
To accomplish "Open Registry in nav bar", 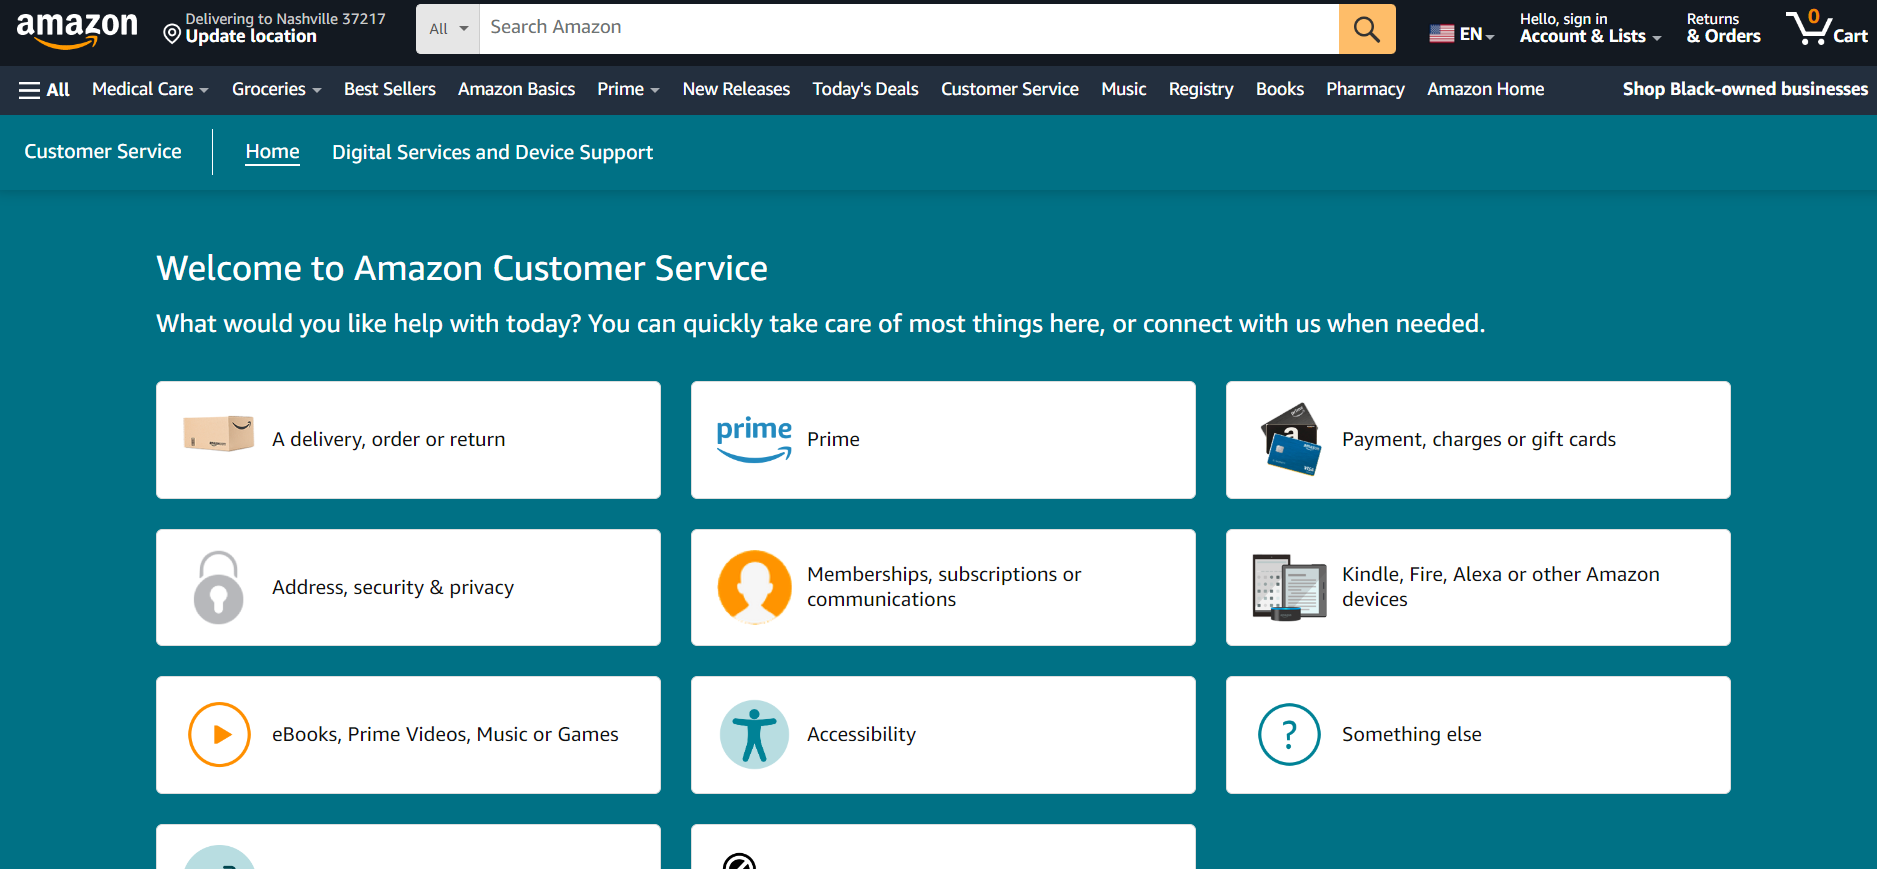I will (x=1201, y=89).
